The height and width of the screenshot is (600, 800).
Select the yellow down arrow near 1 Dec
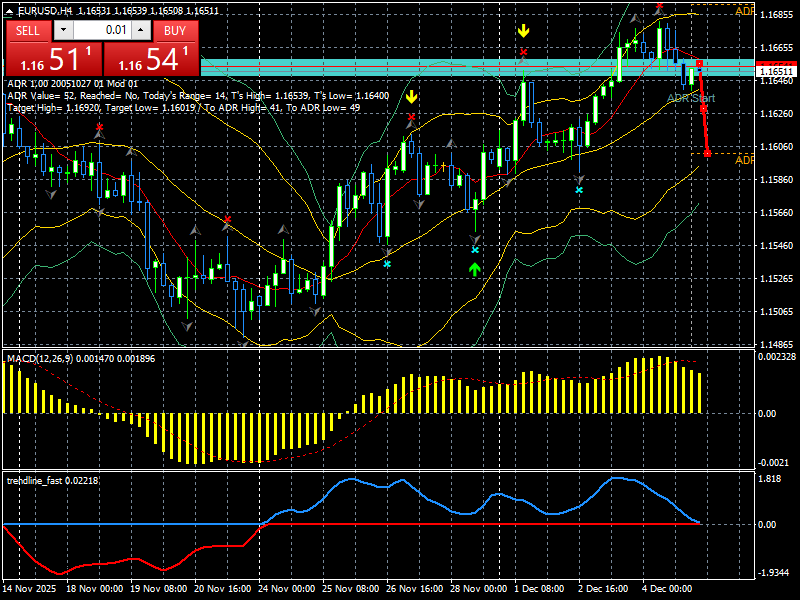pos(523,31)
